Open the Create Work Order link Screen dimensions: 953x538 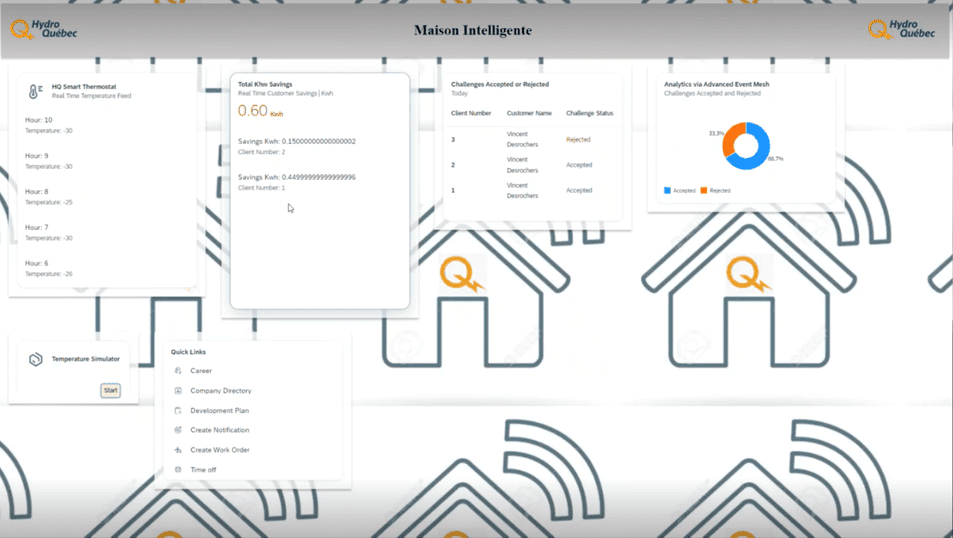(x=220, y=450)
